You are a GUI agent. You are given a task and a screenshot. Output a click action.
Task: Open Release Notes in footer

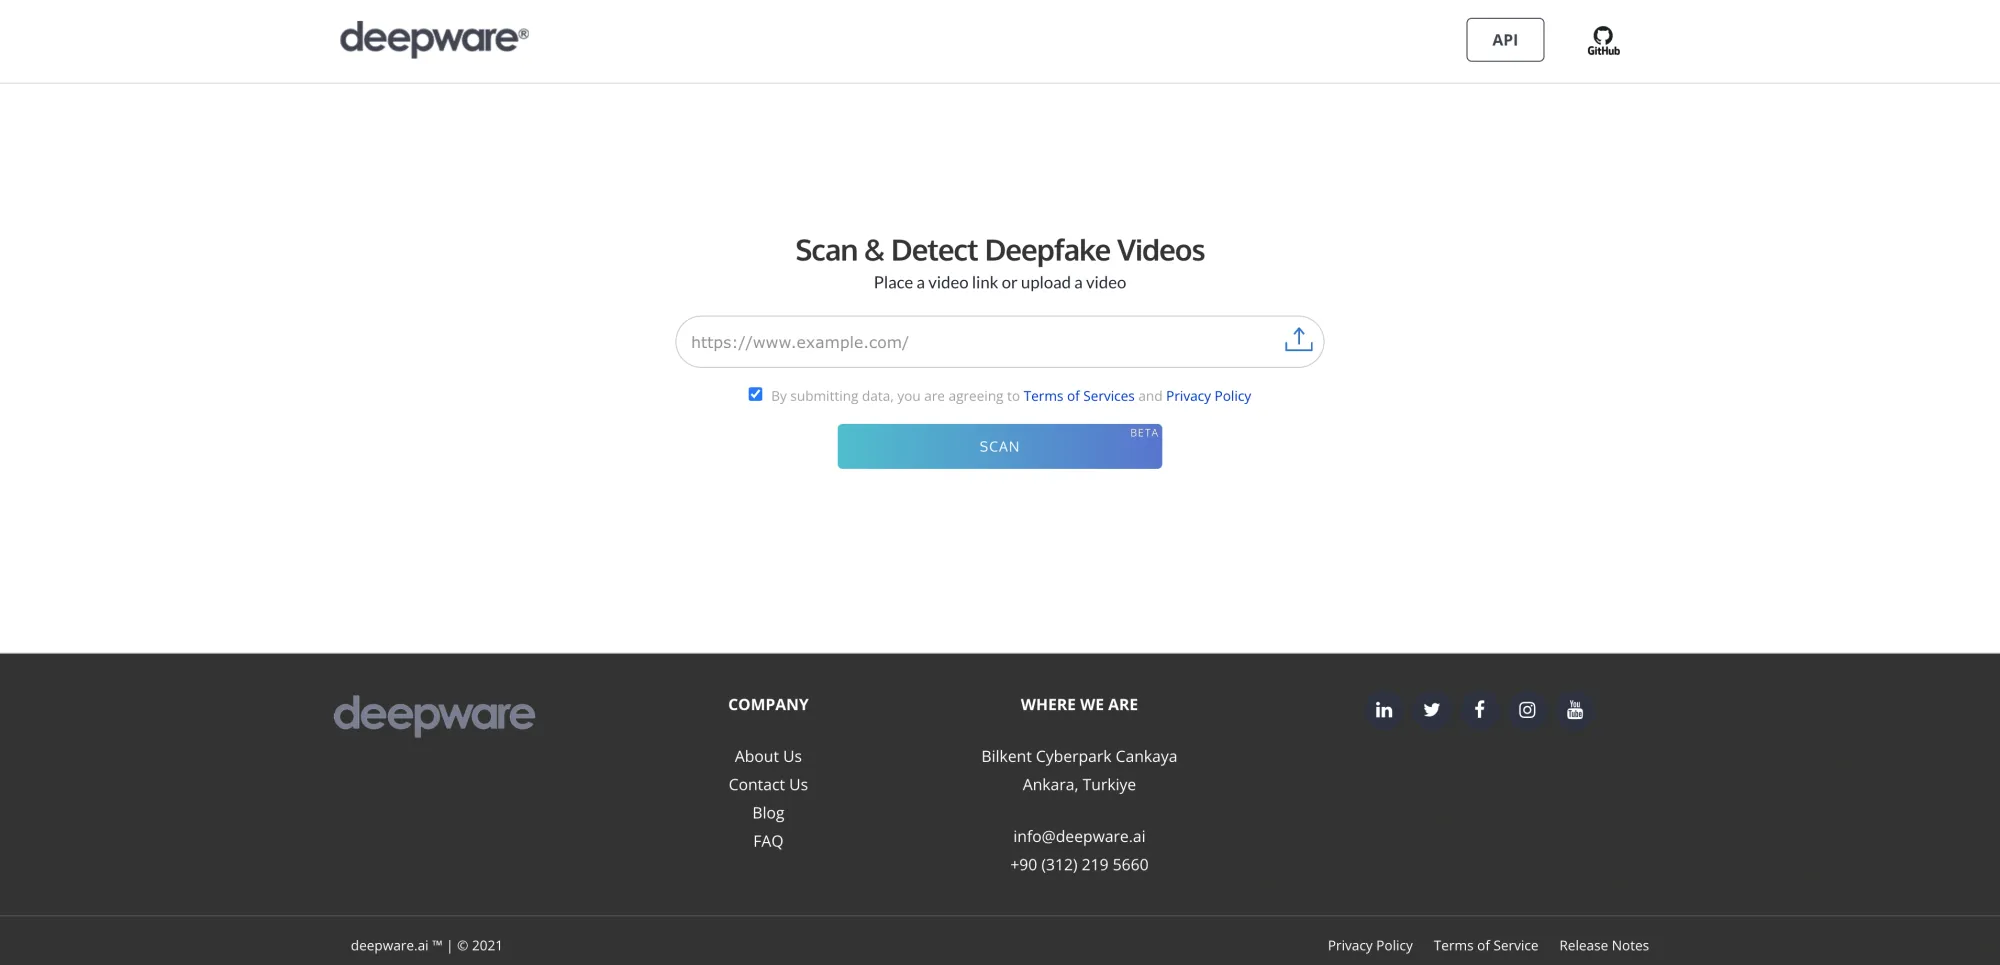click(x=1604, y=946)
